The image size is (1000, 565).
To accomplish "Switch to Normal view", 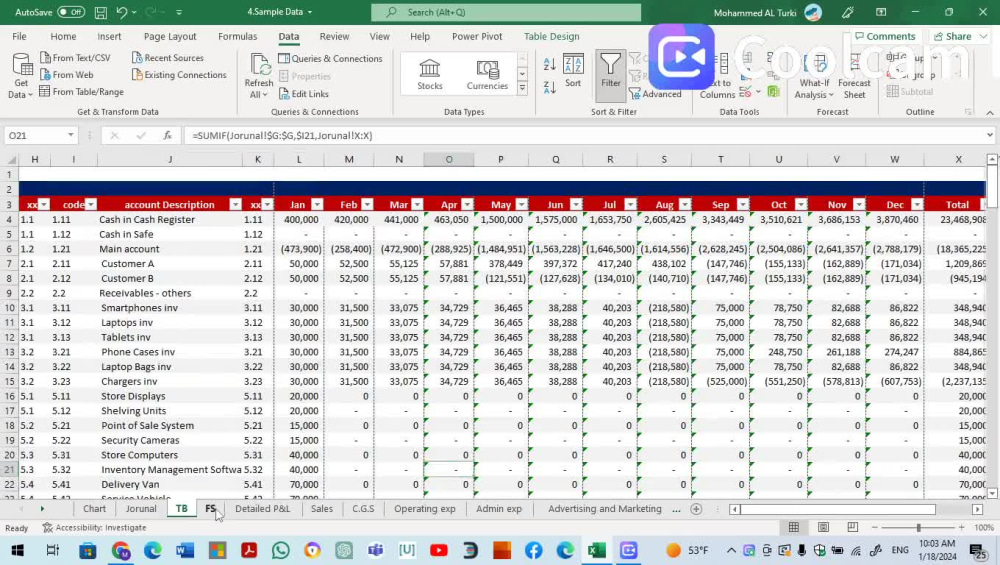I will 794,527.
